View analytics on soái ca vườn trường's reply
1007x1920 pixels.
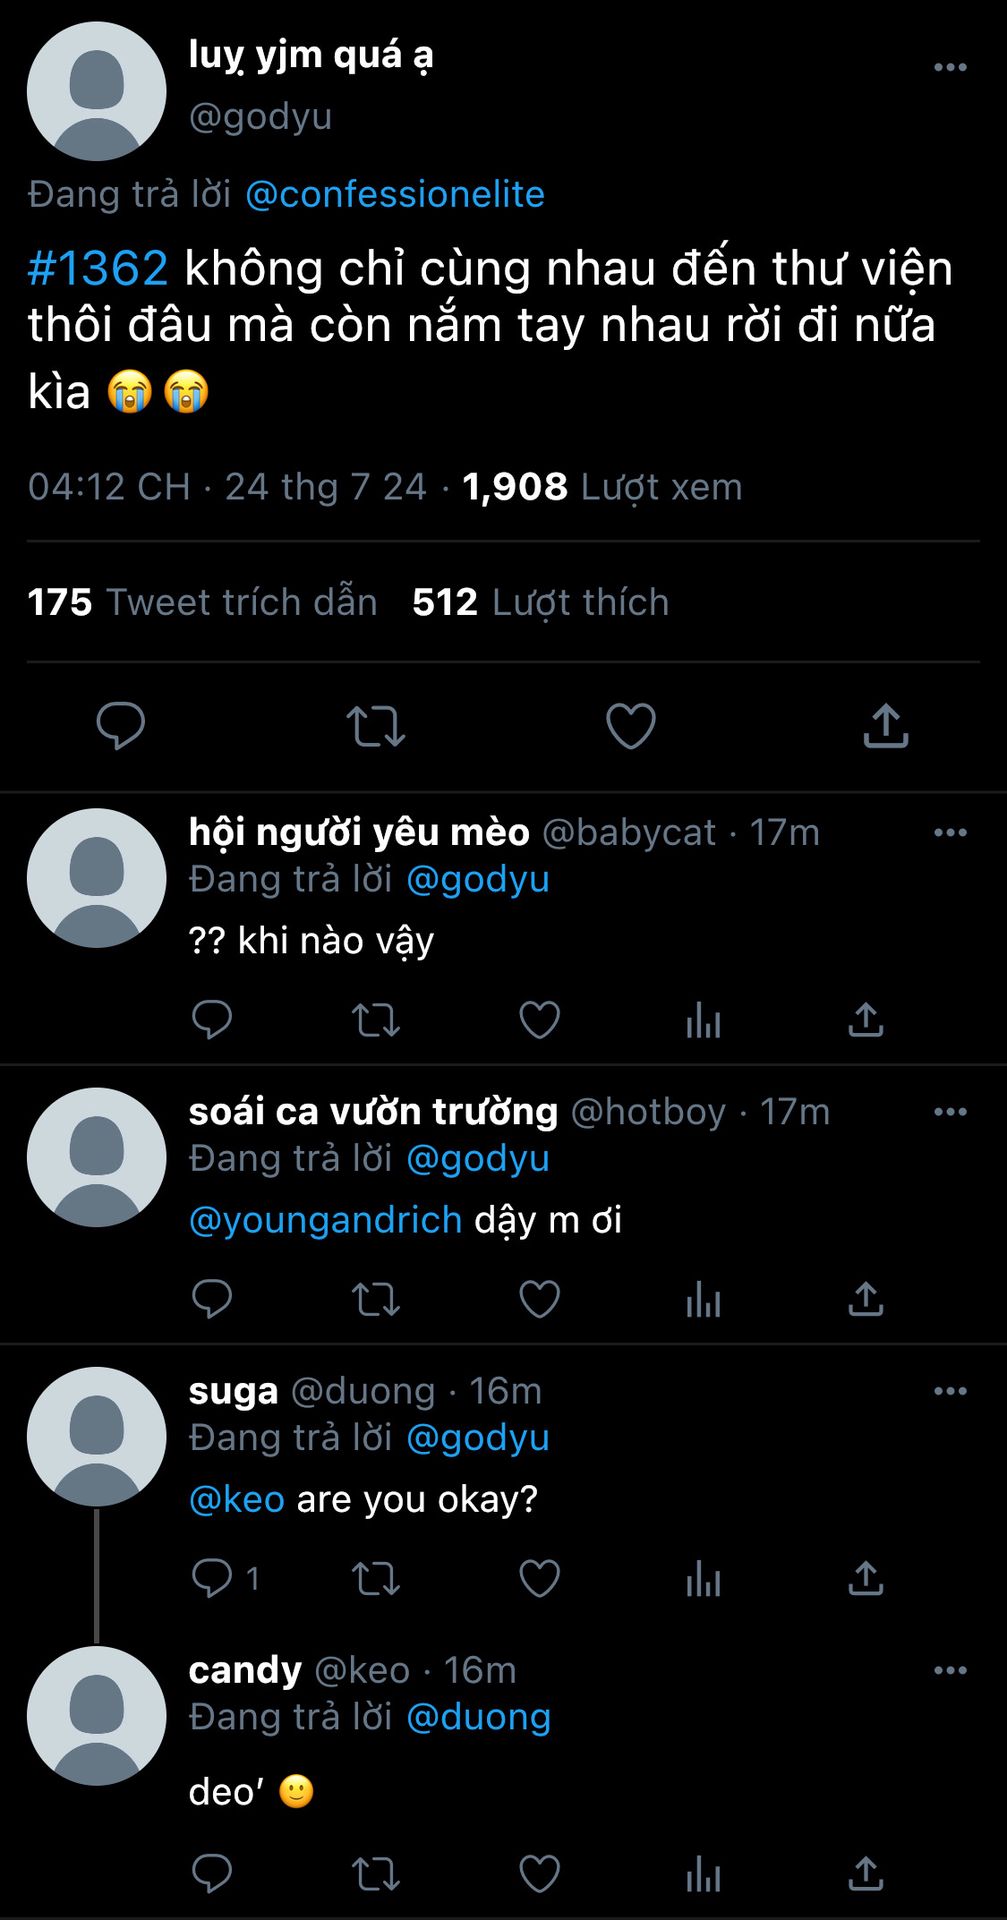click(x=703, y=1300)
